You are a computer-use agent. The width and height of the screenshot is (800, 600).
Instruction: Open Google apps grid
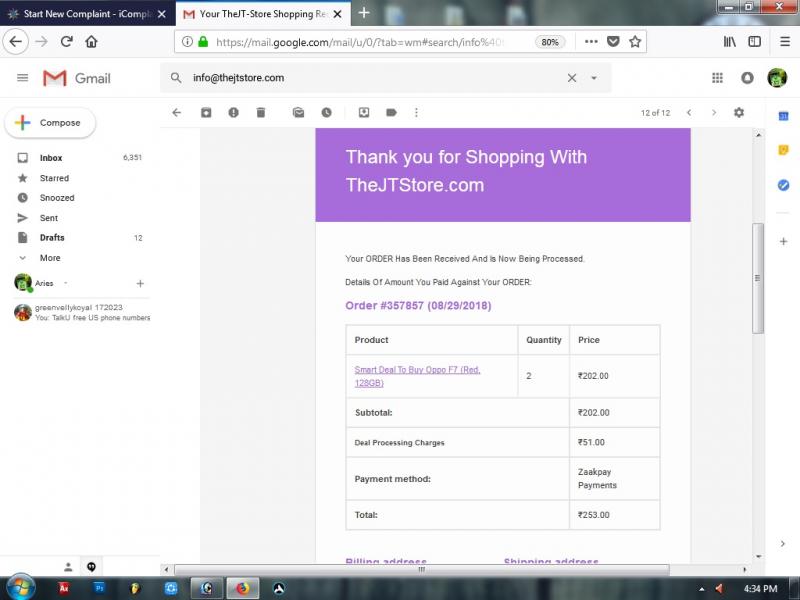tap(717, 78)
